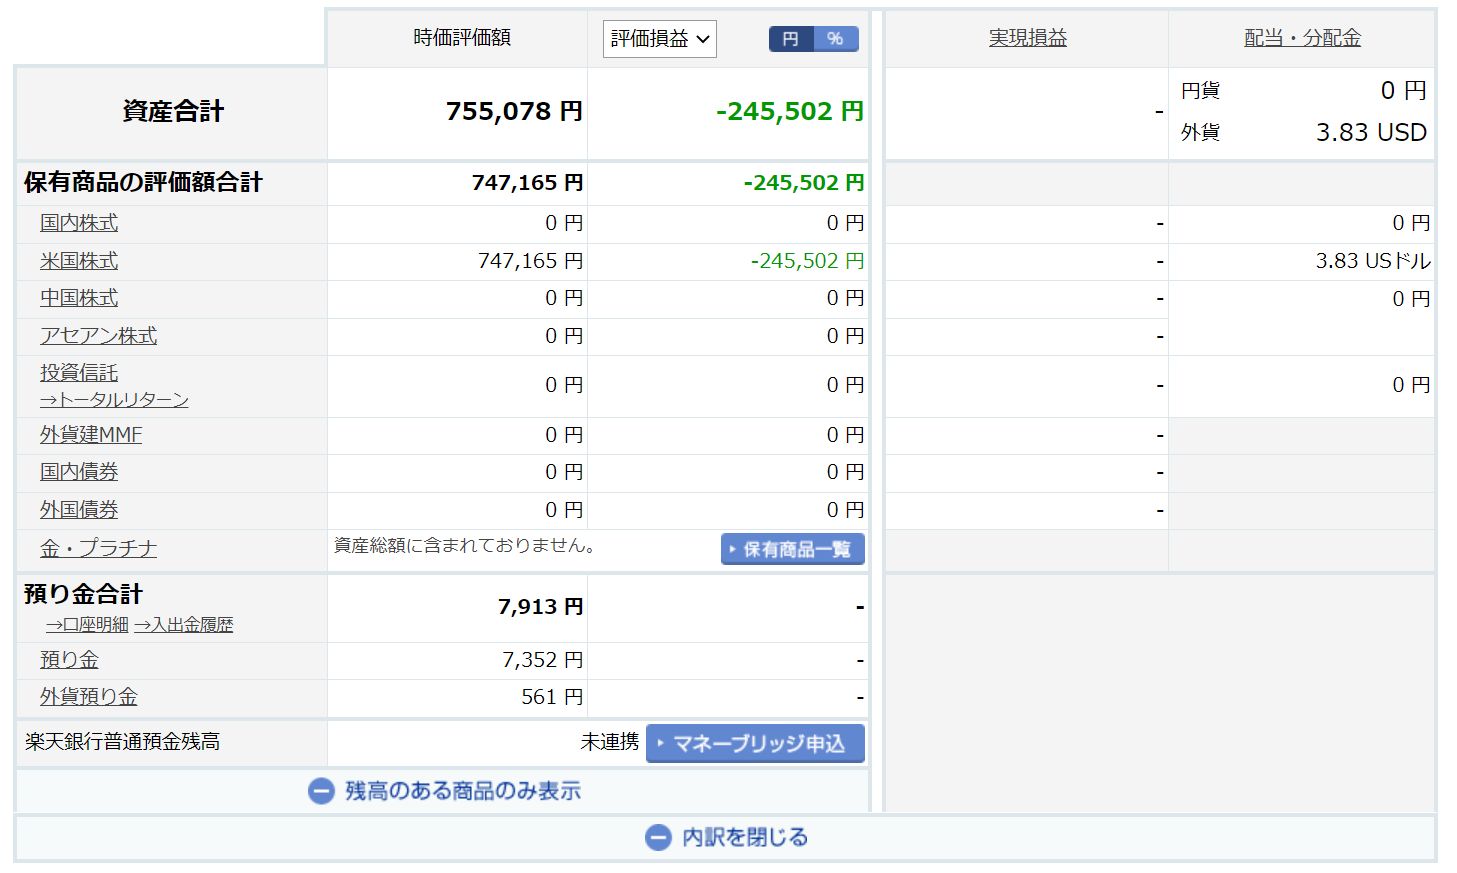
Task: Go to 中国株式 link
Action: click(x=79, y=298)
